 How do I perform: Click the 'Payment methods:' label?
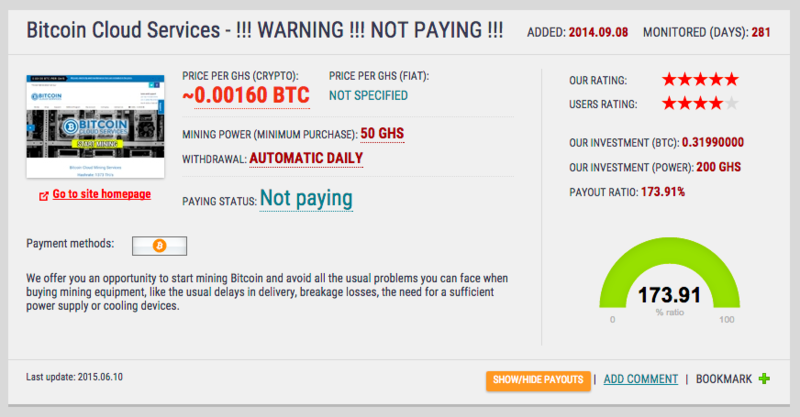pos(70,243)
